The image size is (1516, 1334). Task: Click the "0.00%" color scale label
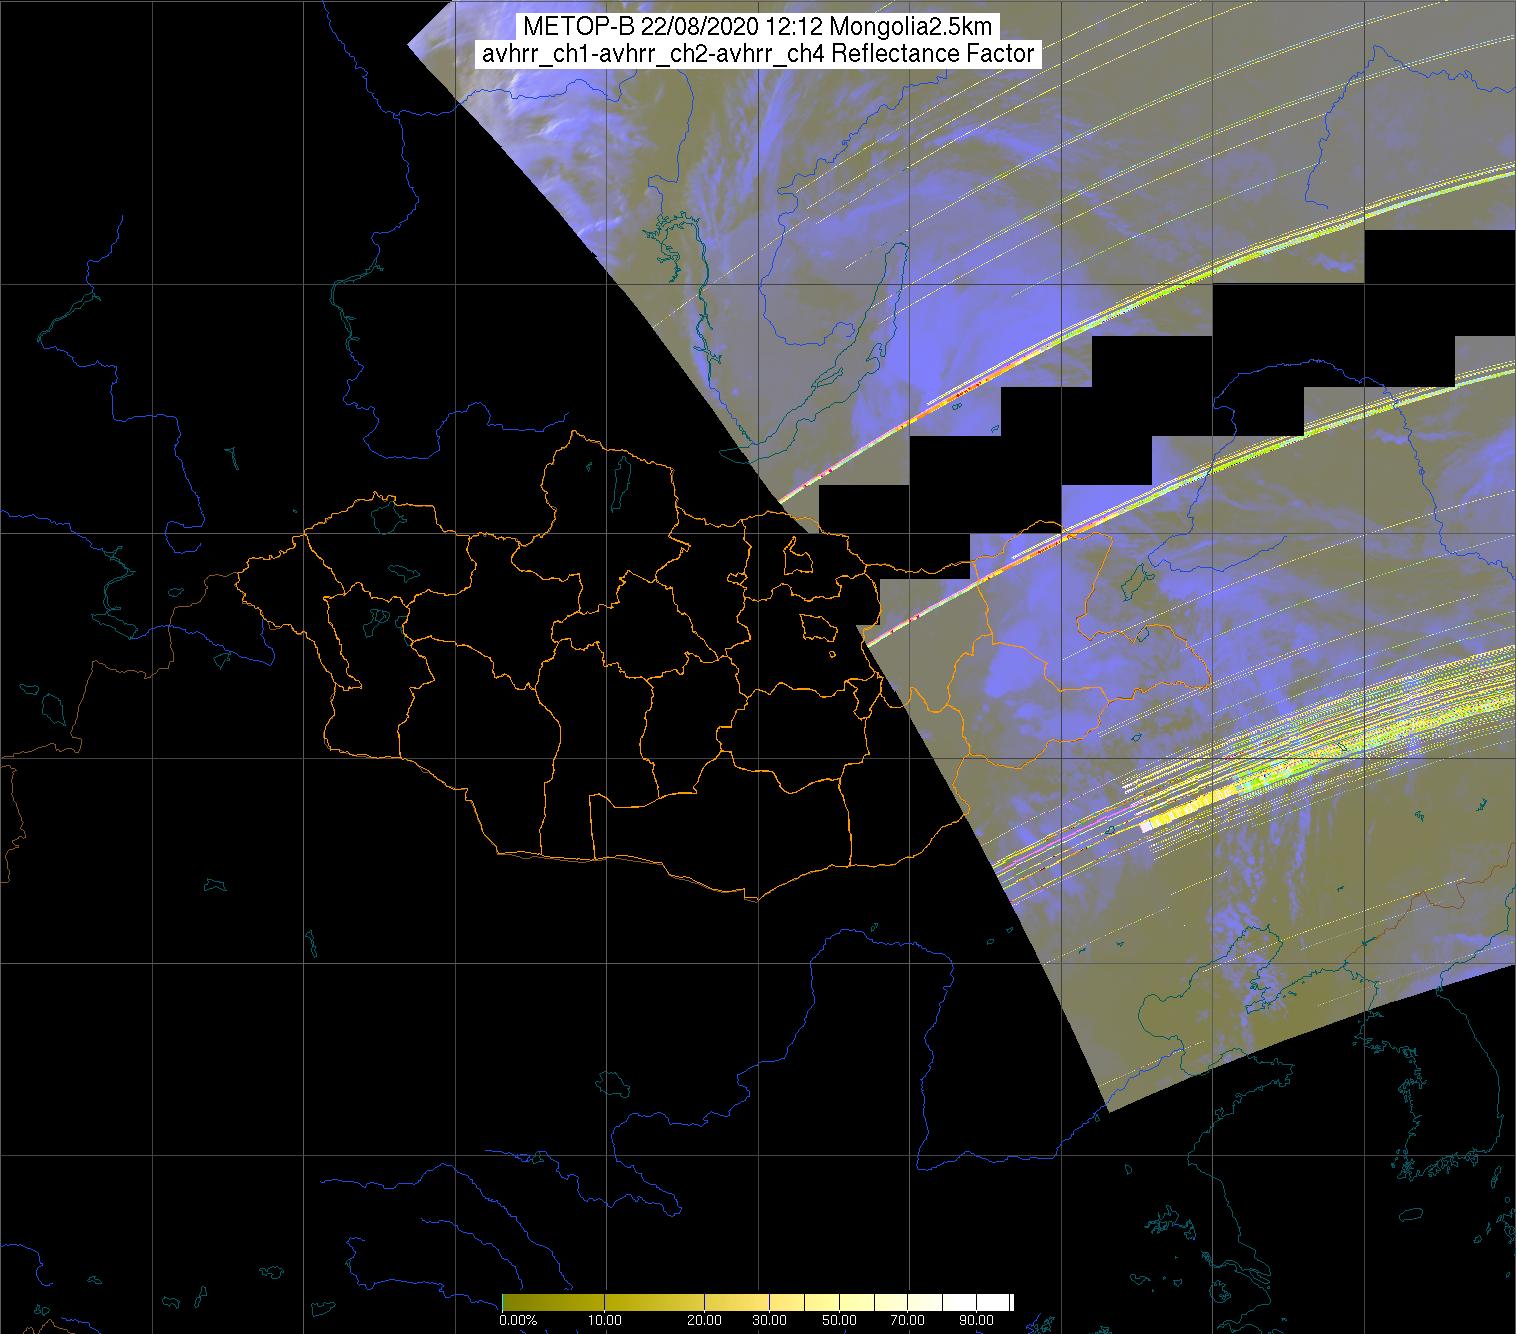(x=518, y=1320)
